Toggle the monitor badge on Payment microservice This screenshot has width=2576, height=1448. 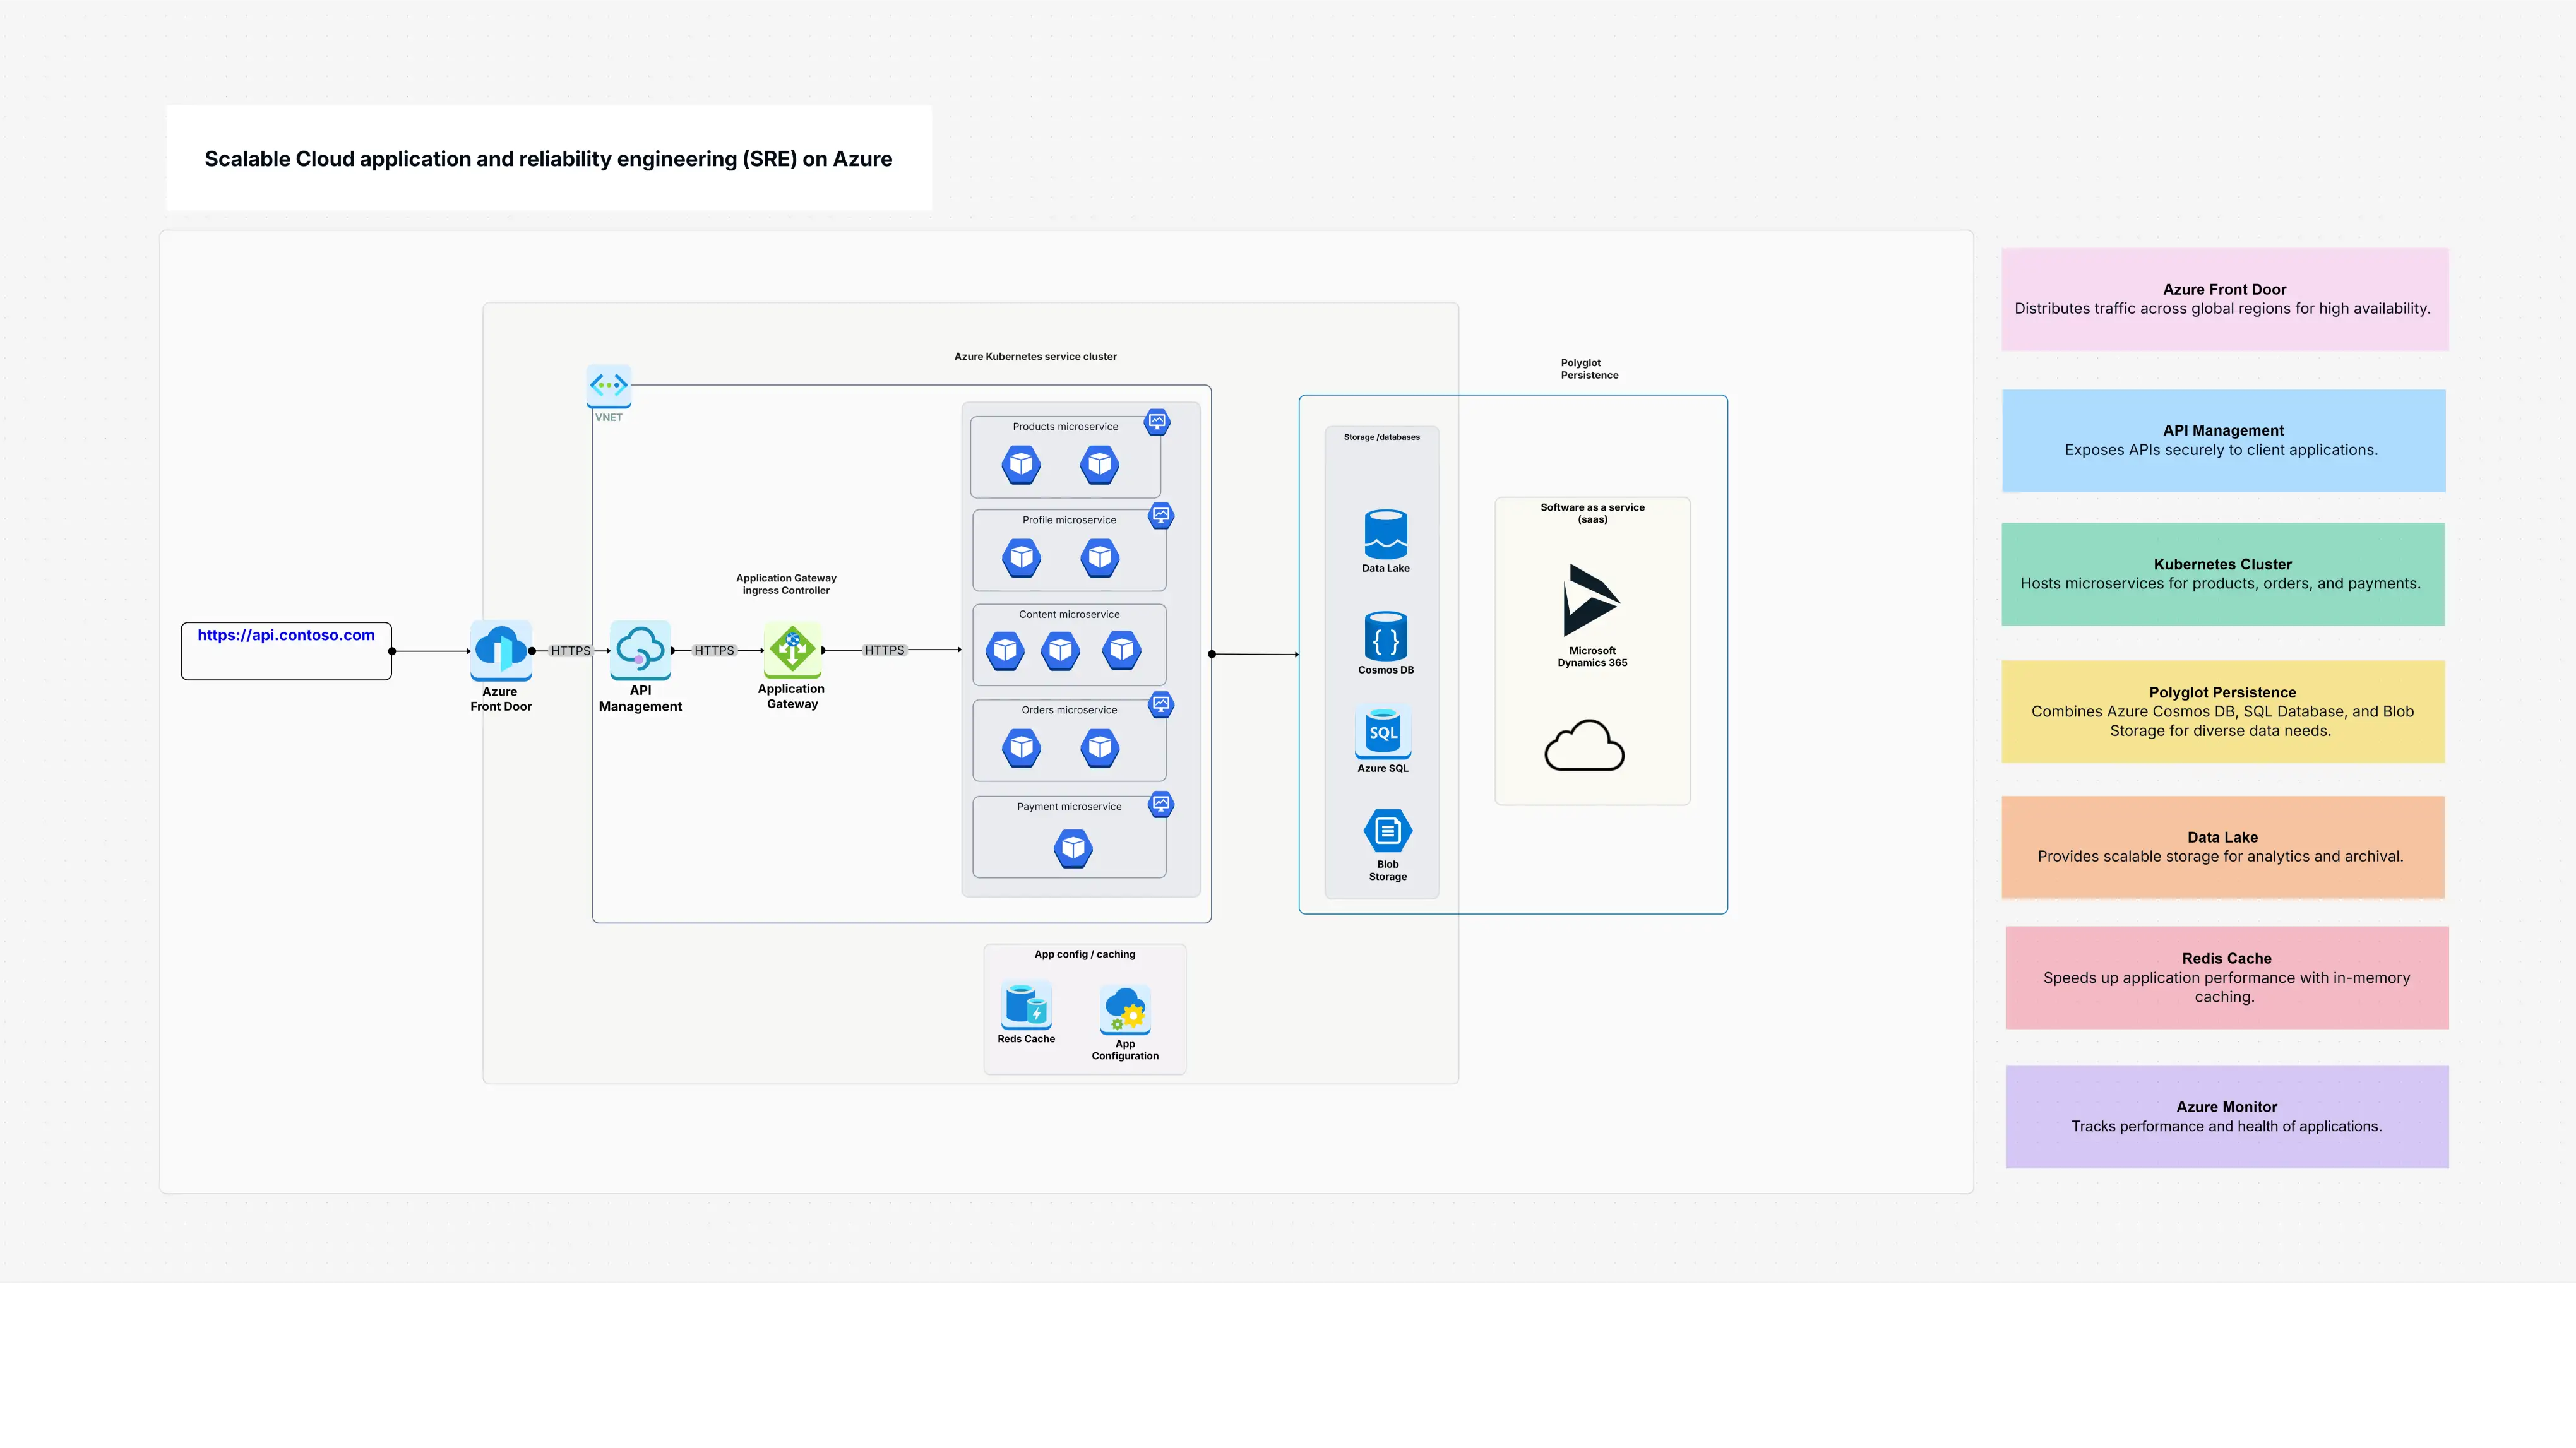1160,804
